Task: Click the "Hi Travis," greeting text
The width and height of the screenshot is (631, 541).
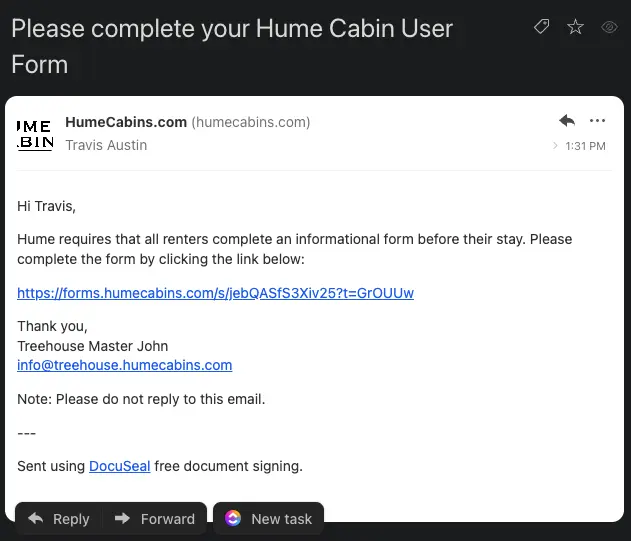Action: [46, 206]
